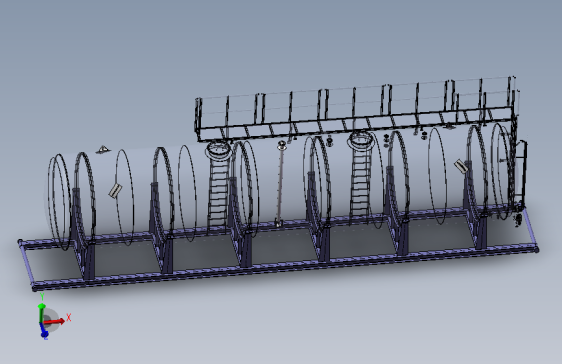The image size is (562, 364).
Task: Select the vertical level gauge rod on the tank
Action: 280,185
